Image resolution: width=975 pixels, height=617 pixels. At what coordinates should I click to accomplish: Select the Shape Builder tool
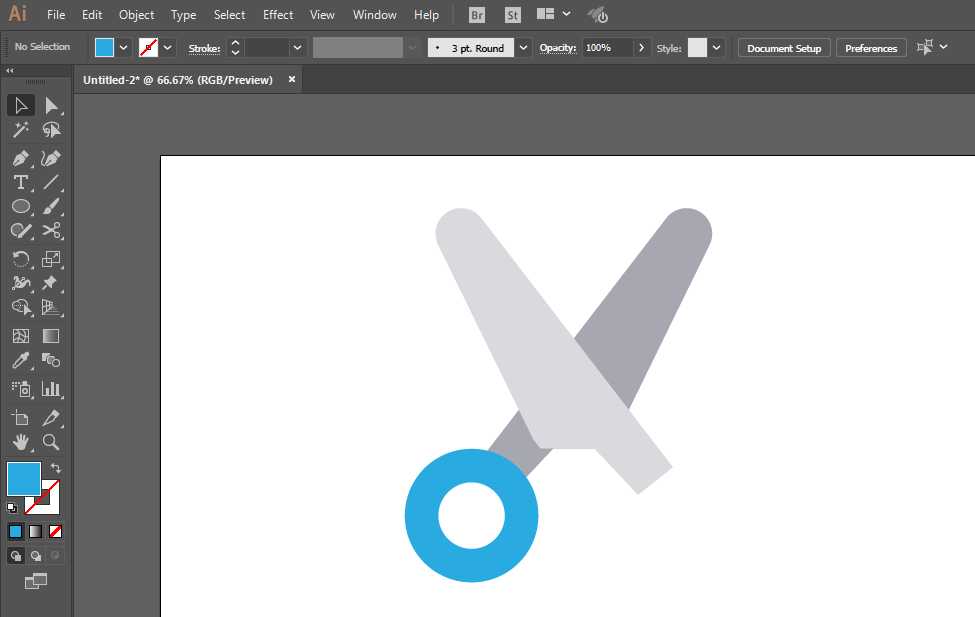21,307
